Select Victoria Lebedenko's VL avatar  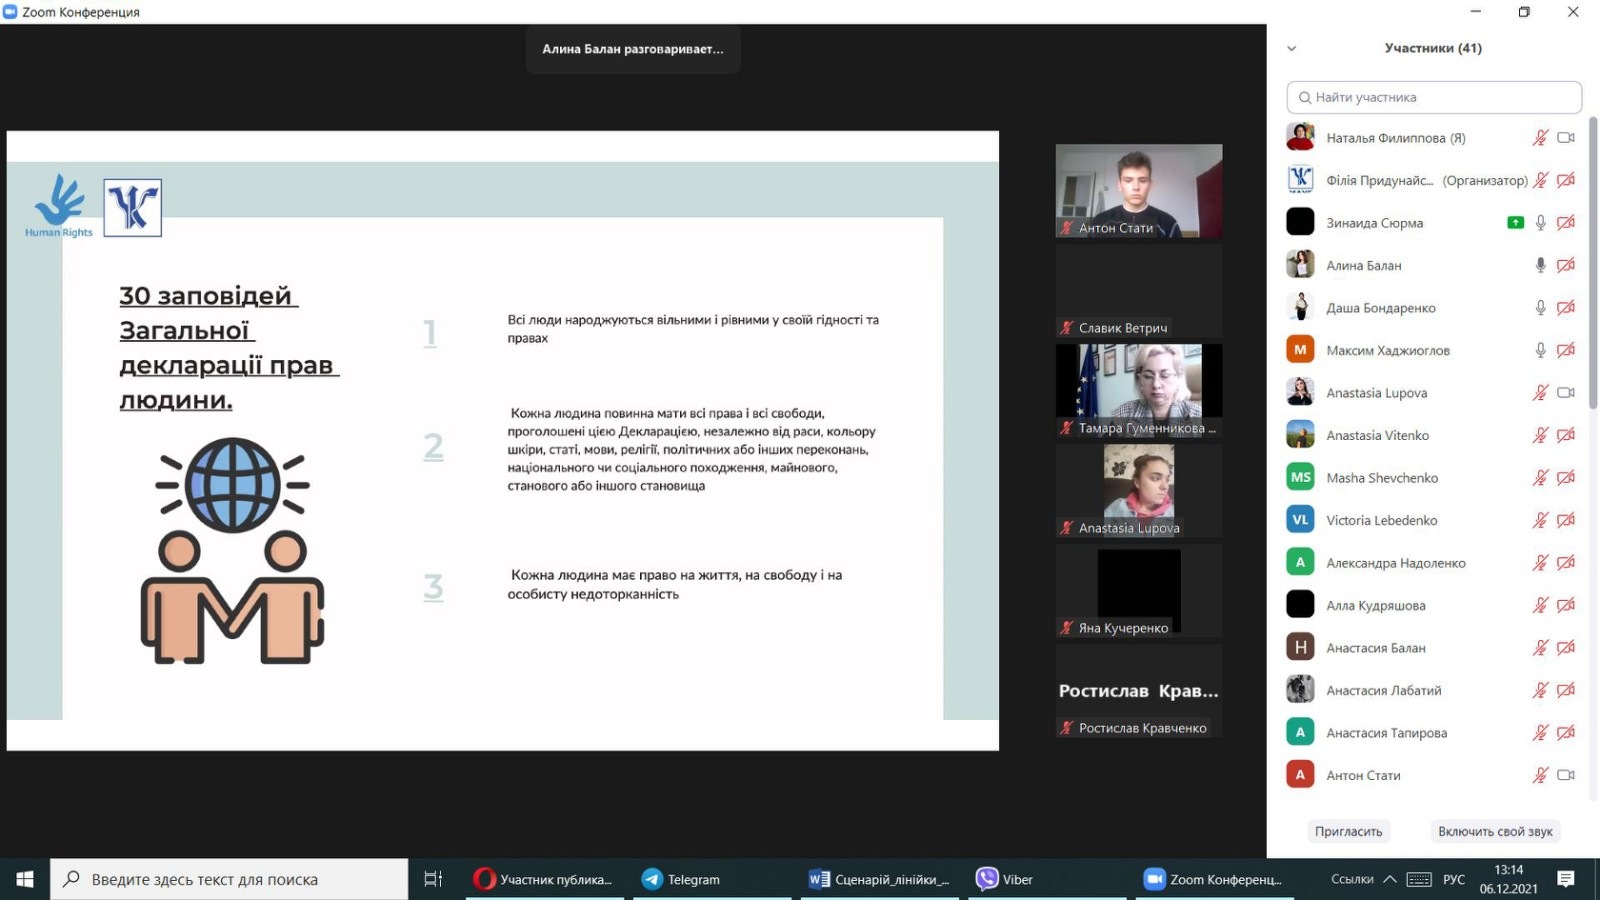(1300, 520)
